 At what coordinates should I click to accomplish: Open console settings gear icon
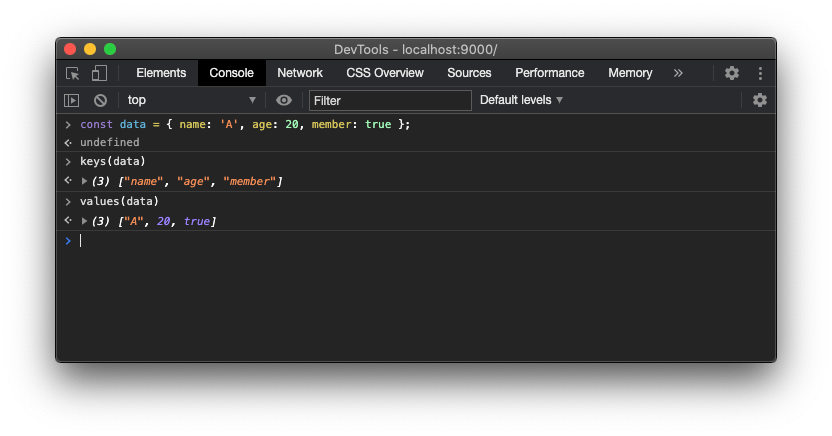point(760,100)
